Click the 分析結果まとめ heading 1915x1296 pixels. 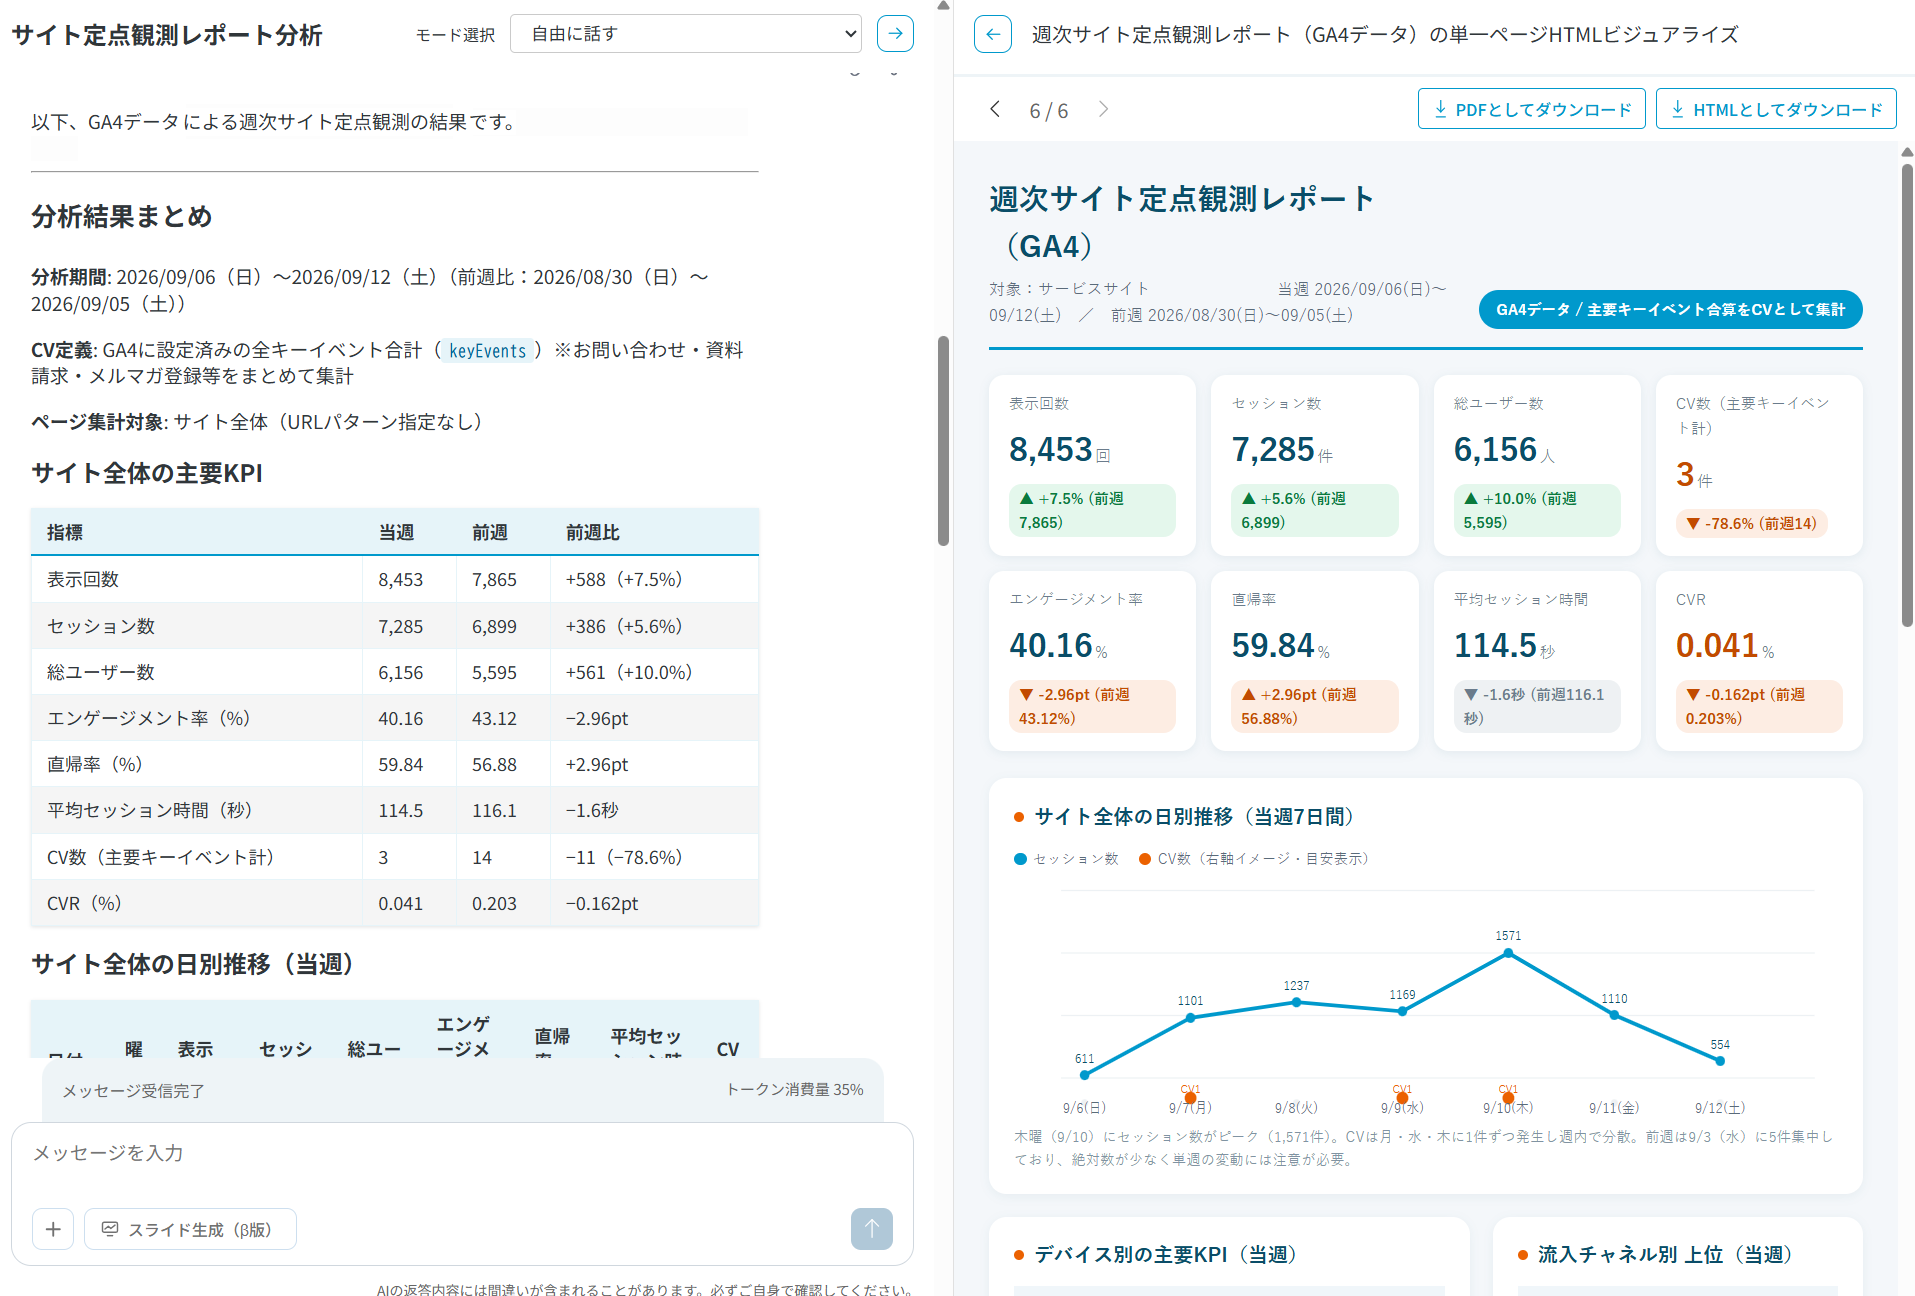tap(122, 216)
